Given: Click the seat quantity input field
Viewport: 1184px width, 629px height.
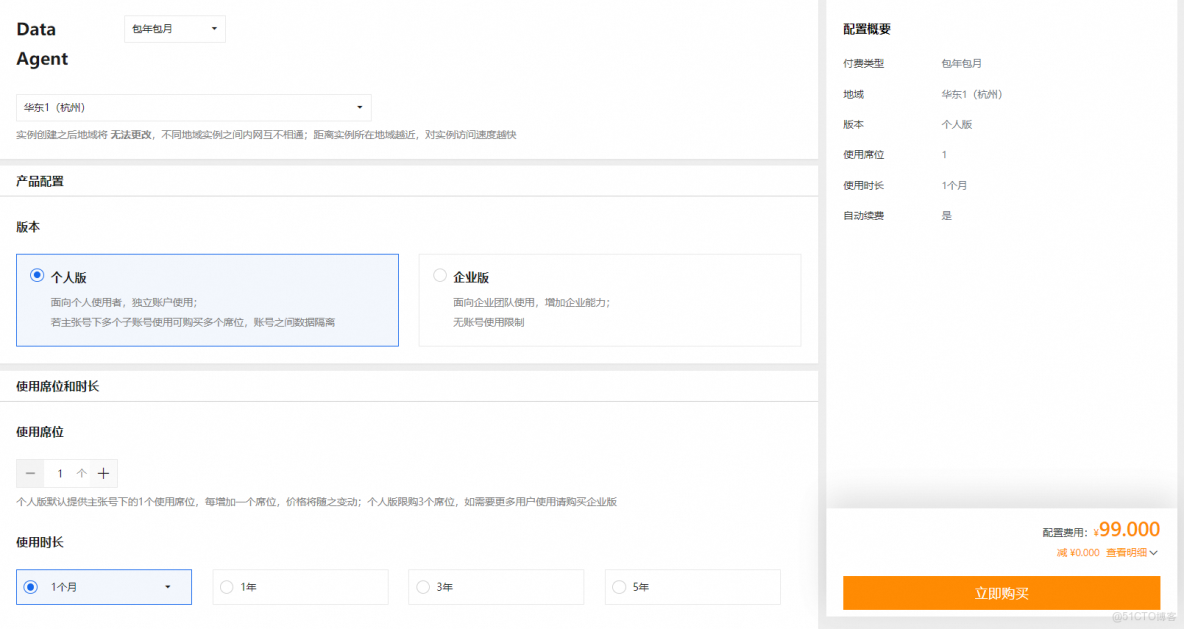Looking at the screenshot, I should [62, 472].
